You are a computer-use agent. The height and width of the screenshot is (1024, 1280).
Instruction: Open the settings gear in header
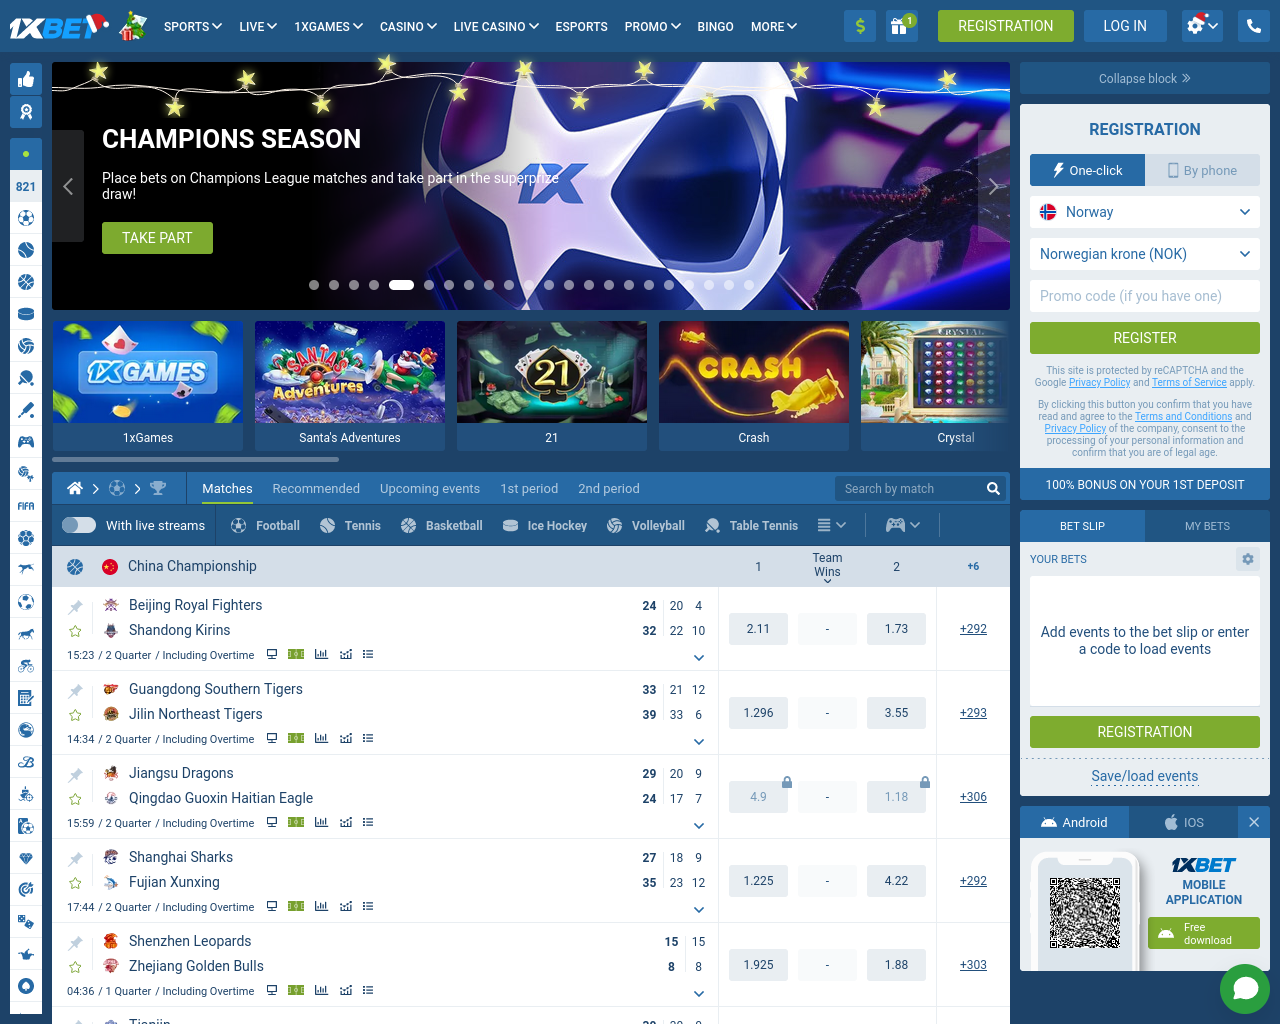1201,26
